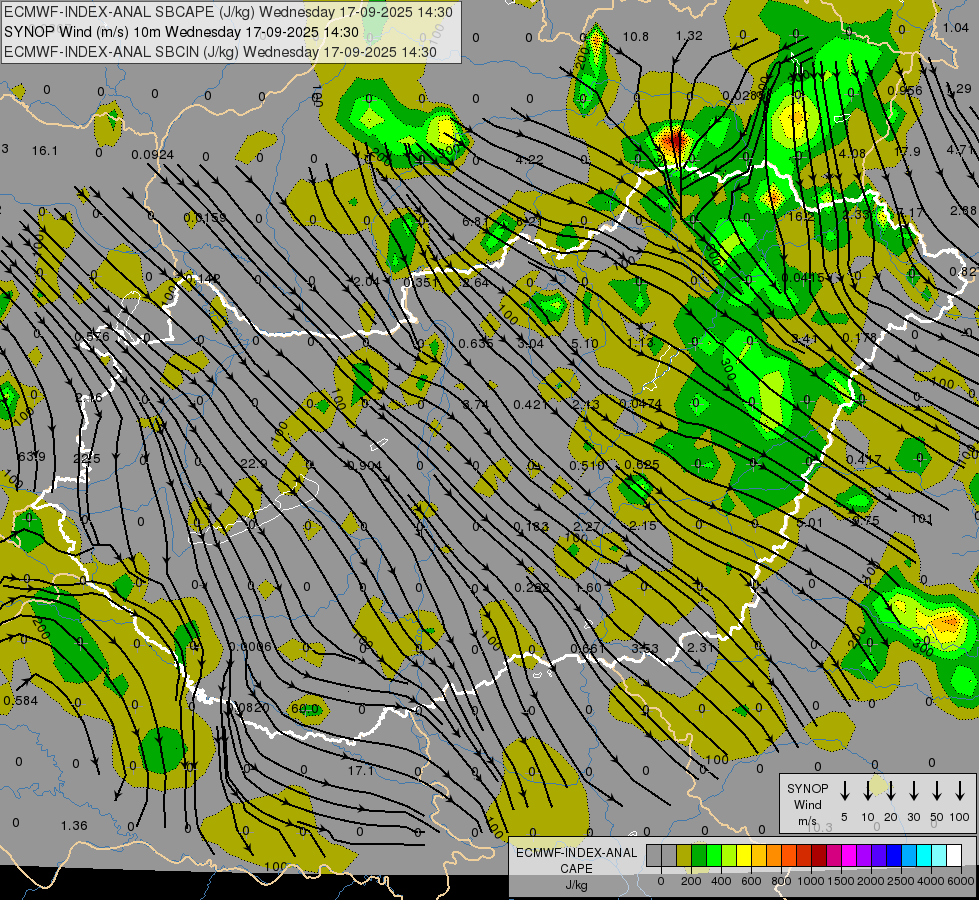Select the ECMWF-INDEX-ANAL SBCAPE title line

point(228,12)
